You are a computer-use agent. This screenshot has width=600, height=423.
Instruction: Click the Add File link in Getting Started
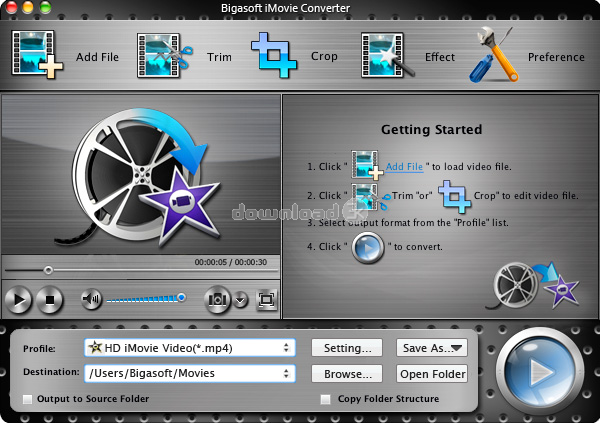[404, 167]
